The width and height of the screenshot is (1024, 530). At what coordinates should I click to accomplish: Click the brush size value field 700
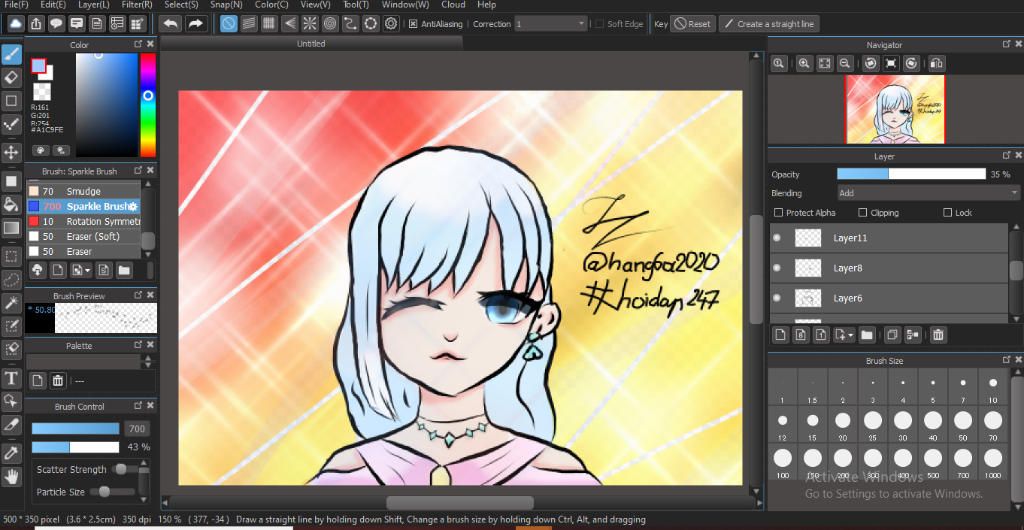tap(136, 429)
